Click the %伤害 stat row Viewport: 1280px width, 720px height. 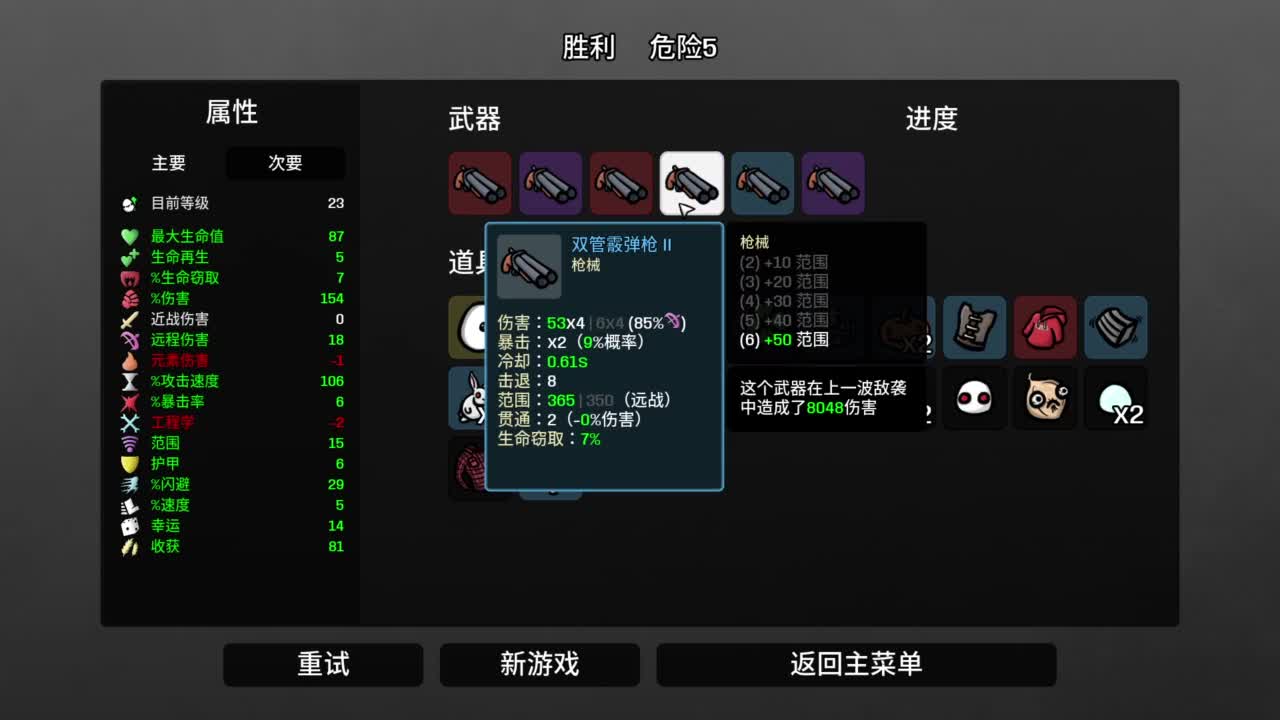pos(232,298)
